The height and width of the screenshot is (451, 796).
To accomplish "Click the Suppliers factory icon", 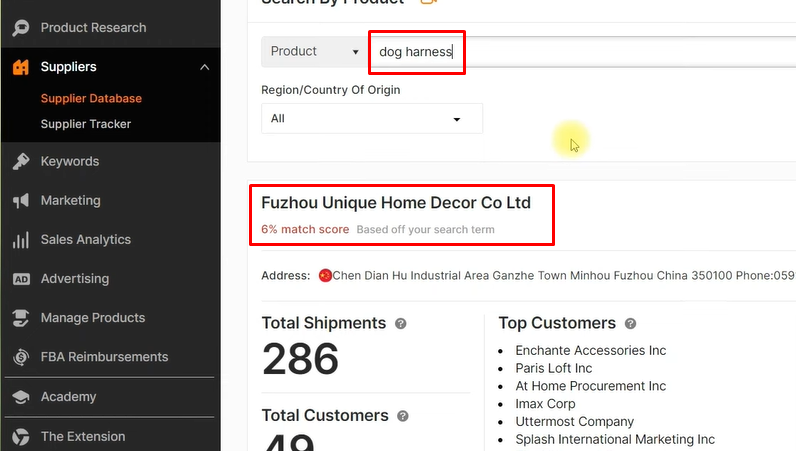I will [x=21, y=67].
